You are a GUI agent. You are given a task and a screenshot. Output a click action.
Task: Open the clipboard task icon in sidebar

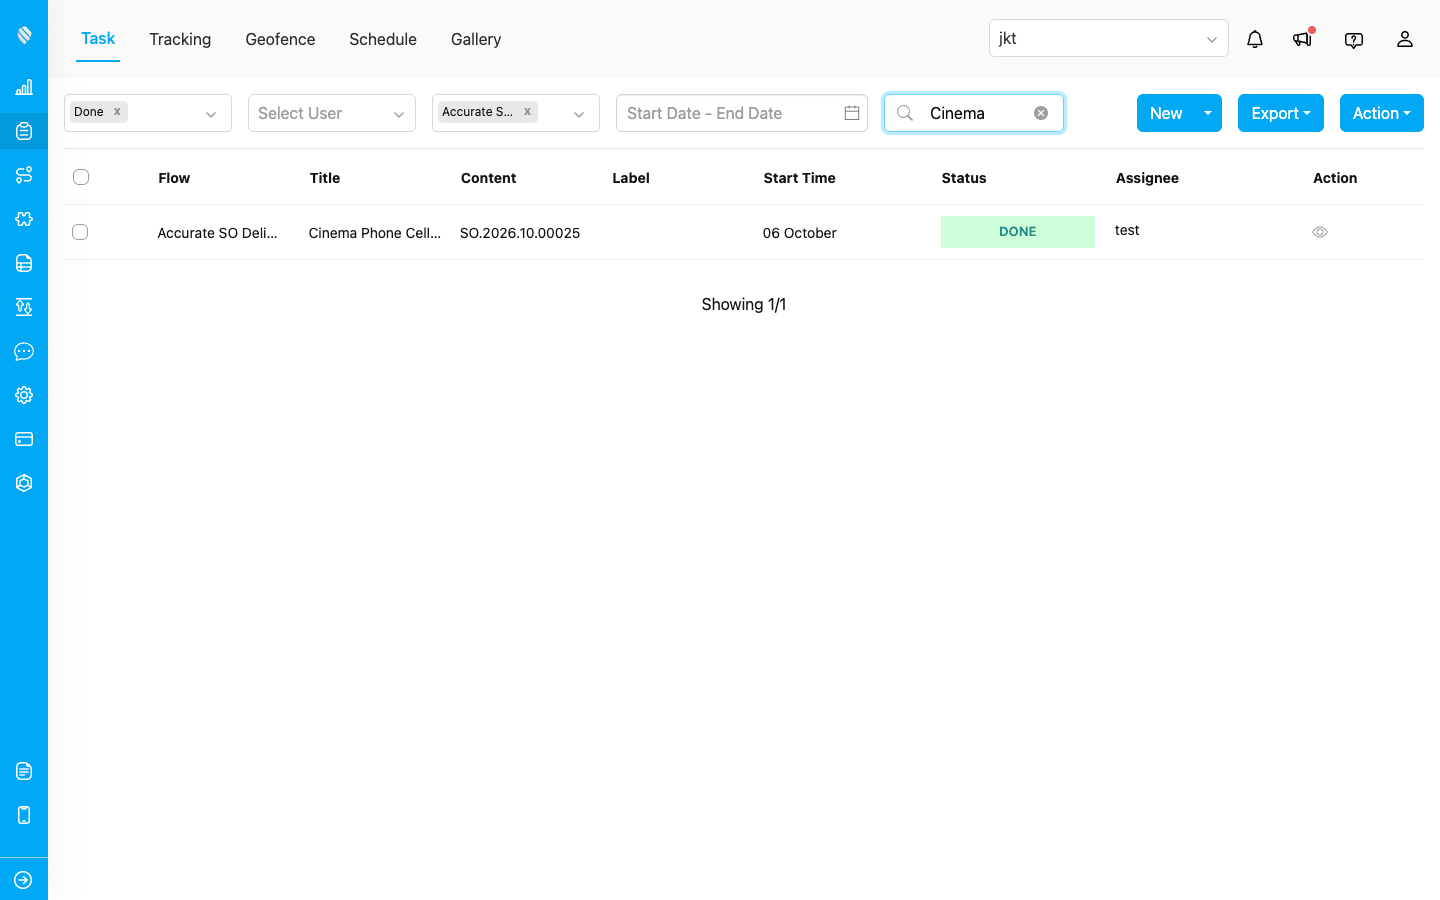24,131
